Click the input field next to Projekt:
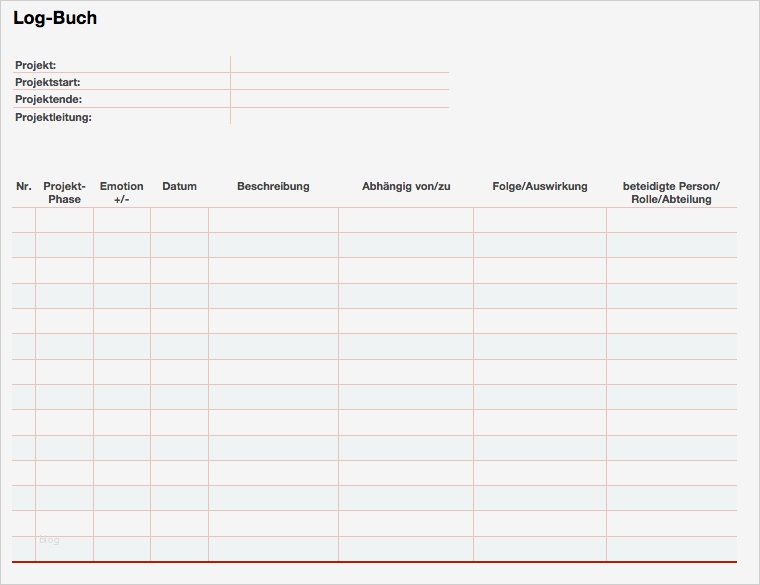Viewport: 760px width, 585px height. tap(340, 64)
